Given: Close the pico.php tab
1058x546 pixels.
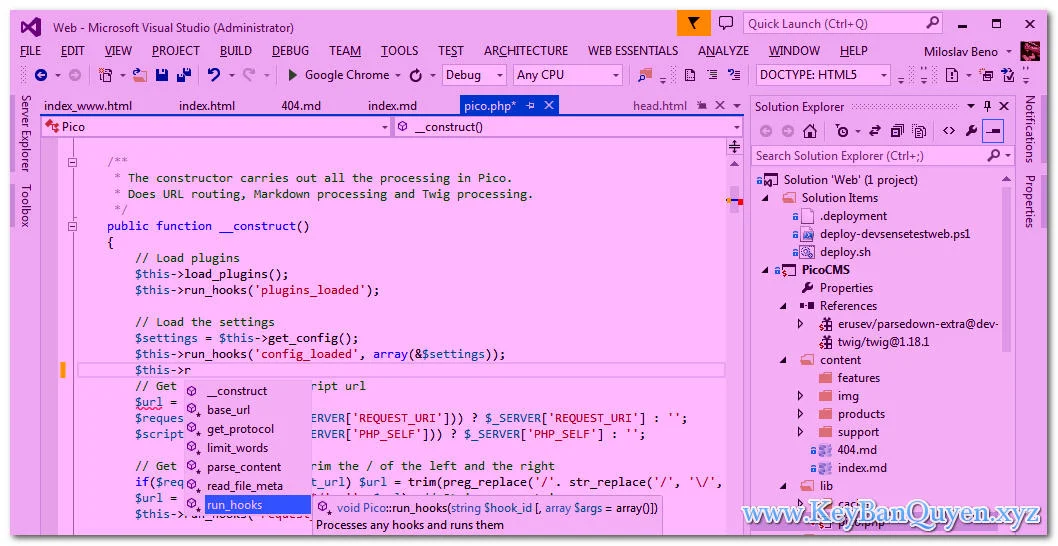Looking at the screenshot, I should pyautogui.click(x=549, y=106).
